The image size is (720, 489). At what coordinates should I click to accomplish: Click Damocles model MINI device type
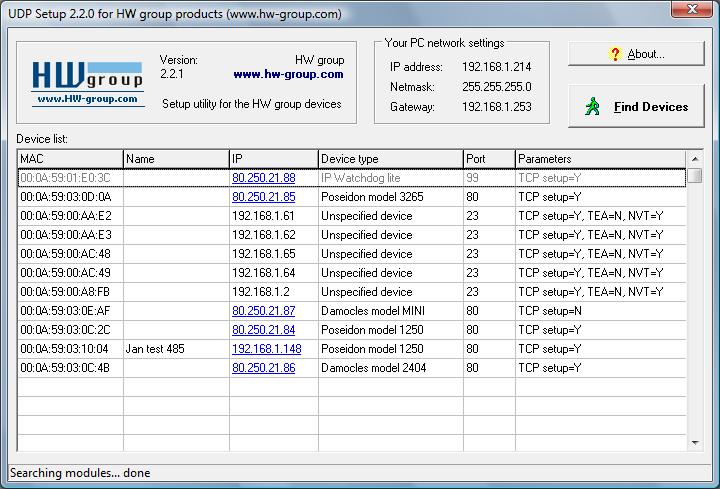pos(373,311)
